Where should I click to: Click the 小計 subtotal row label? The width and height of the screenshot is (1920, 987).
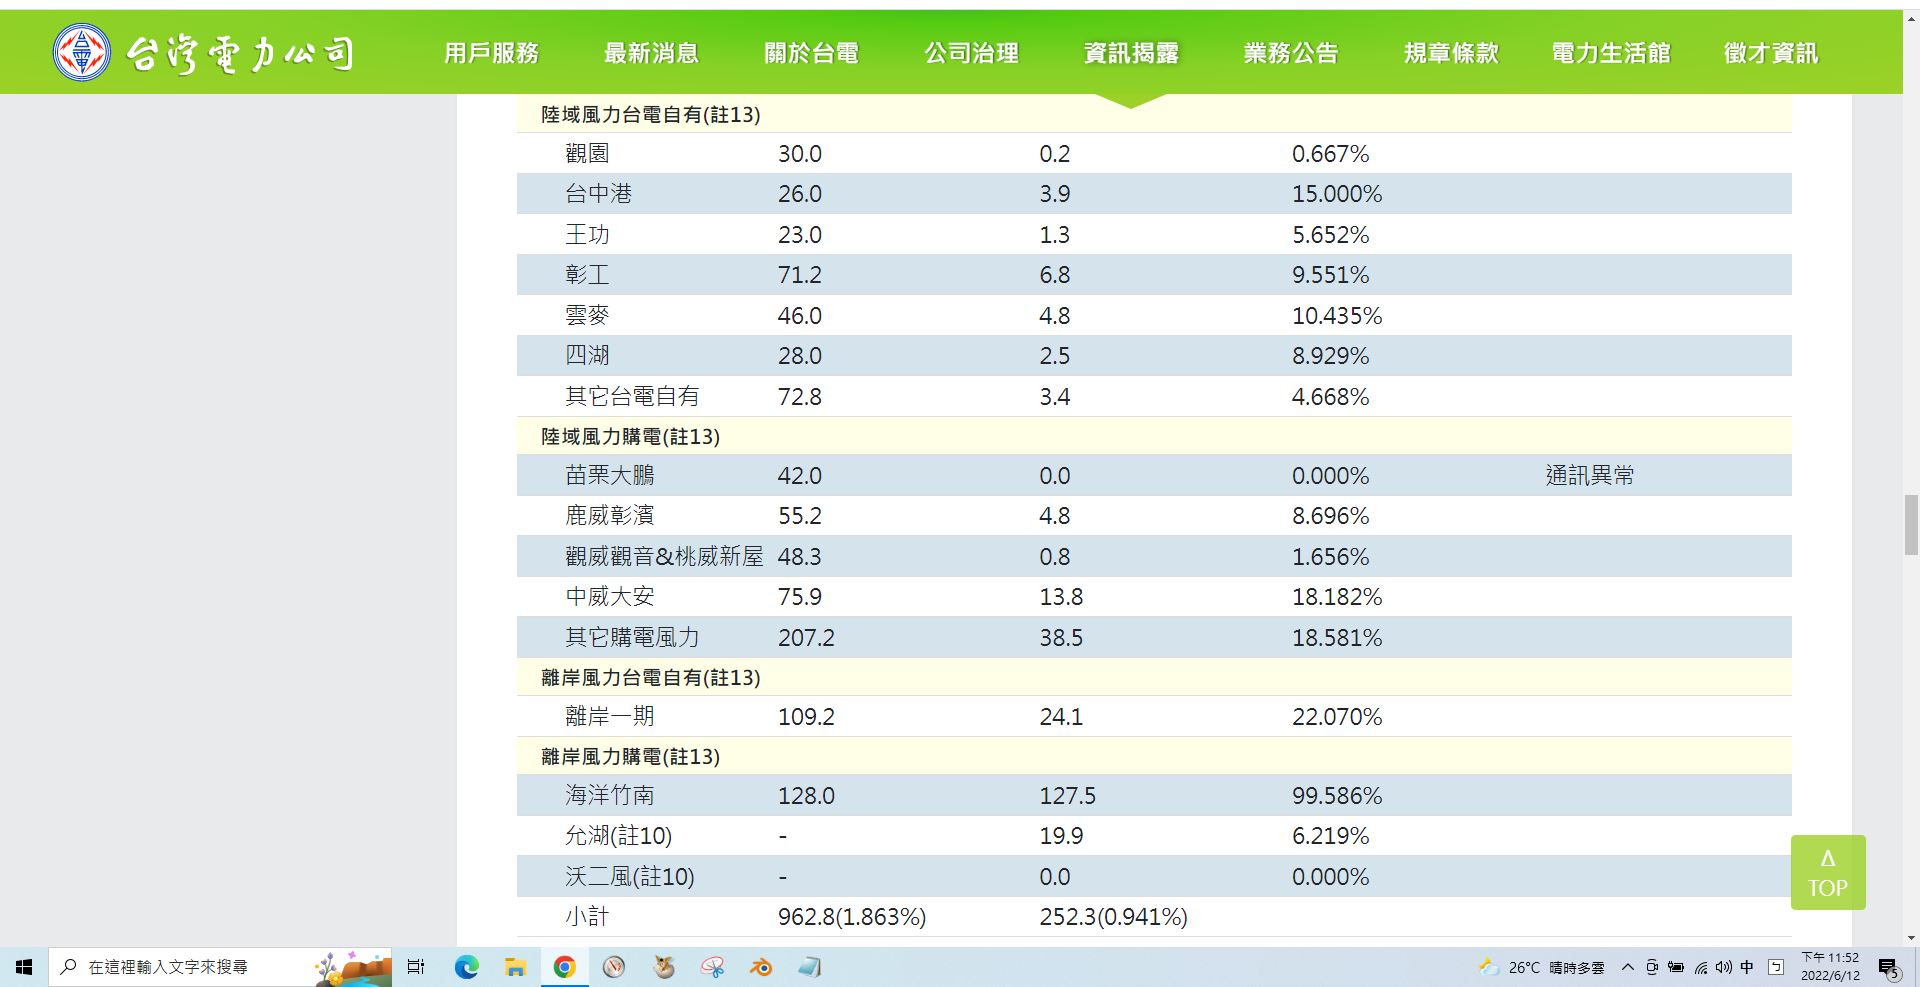[587, 917]
